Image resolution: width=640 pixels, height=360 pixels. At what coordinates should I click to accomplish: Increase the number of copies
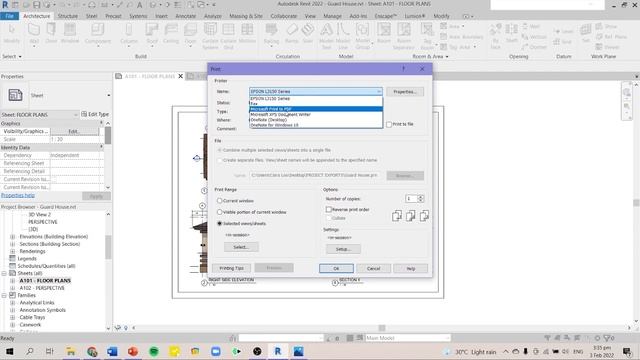pyautogui.click(x=420, y=197)
